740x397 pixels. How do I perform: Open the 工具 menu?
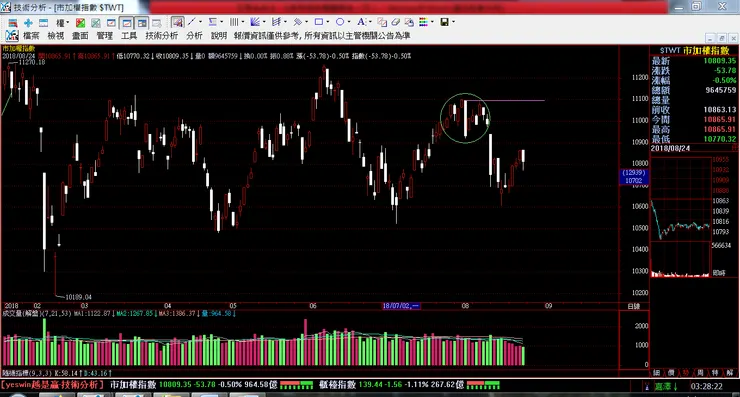(129, 35)
